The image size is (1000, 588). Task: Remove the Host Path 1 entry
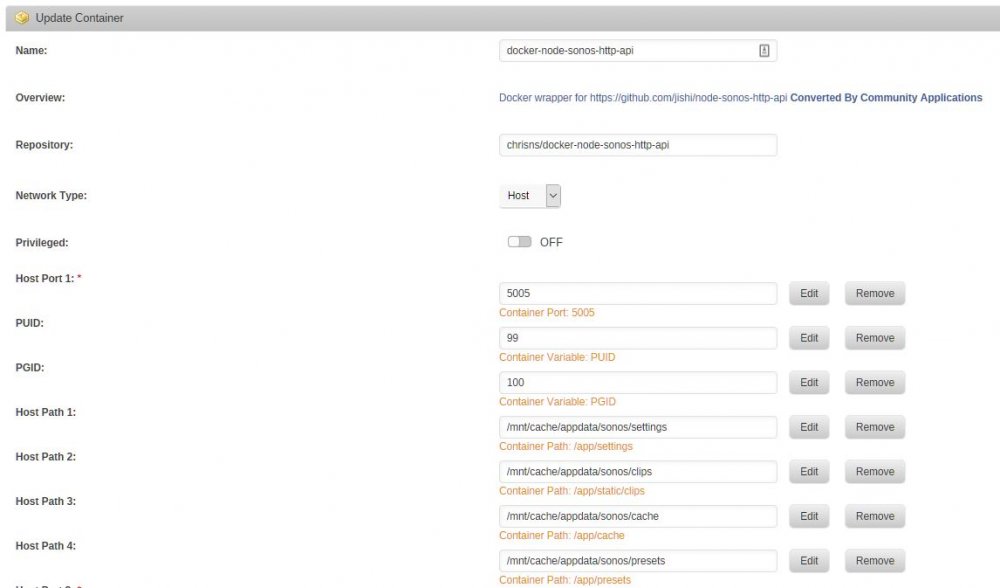pos(874,427)
